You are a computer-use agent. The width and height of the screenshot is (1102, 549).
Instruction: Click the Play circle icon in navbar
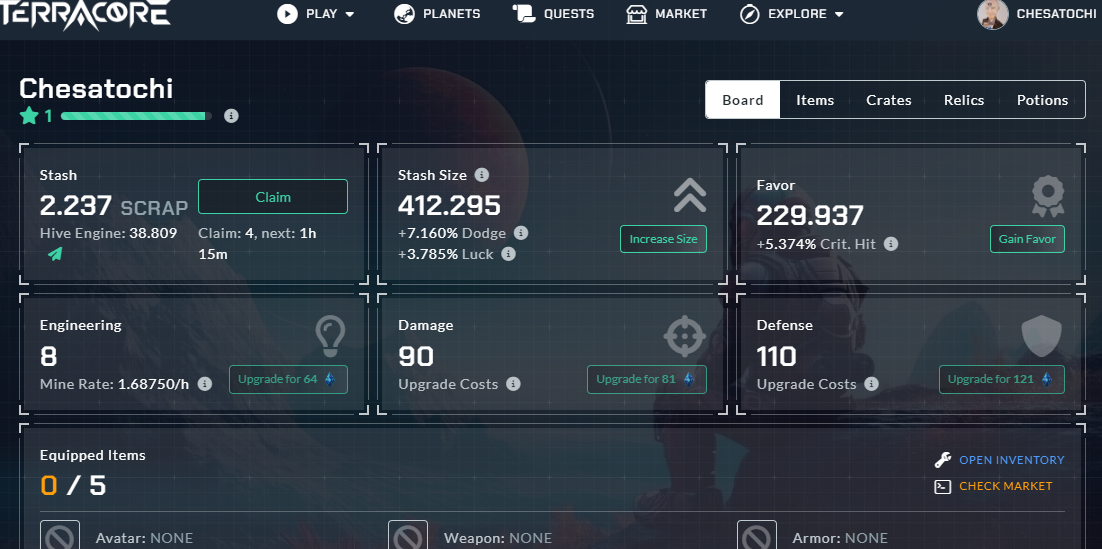287,14
